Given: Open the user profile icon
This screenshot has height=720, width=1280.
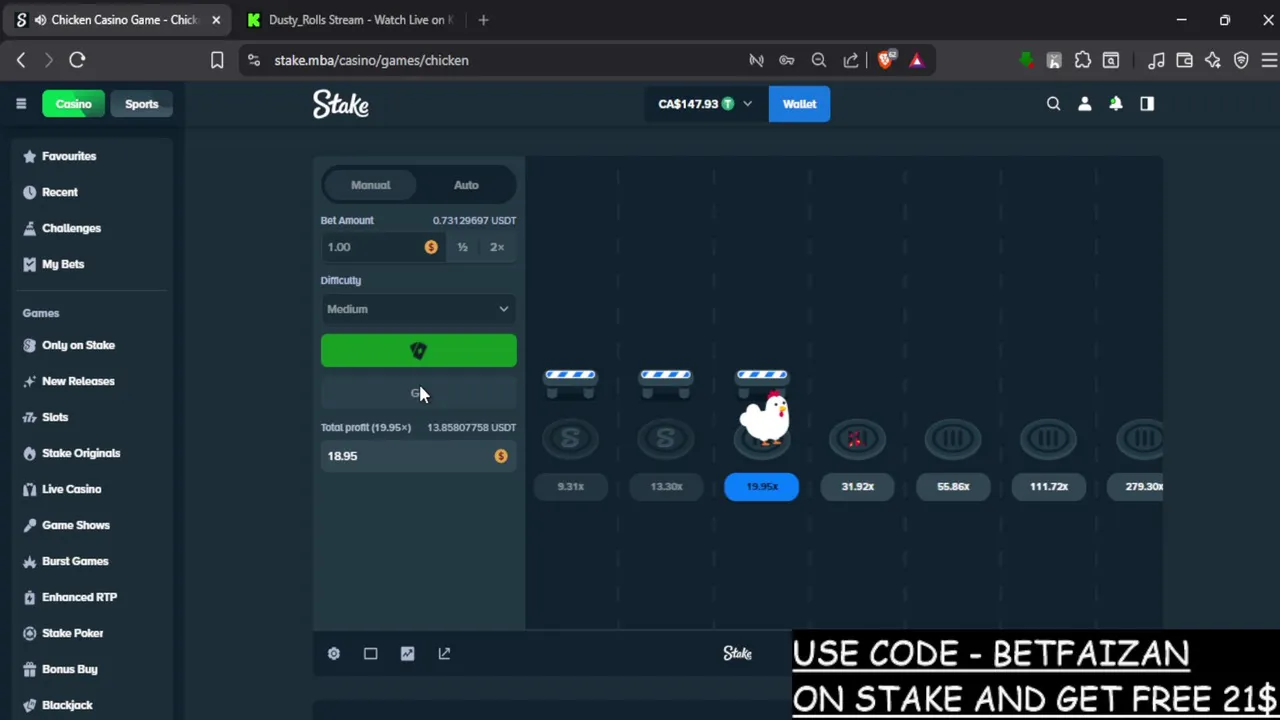Looking at the screenshot, I should pyautogui.click(x=1084, y=104).
